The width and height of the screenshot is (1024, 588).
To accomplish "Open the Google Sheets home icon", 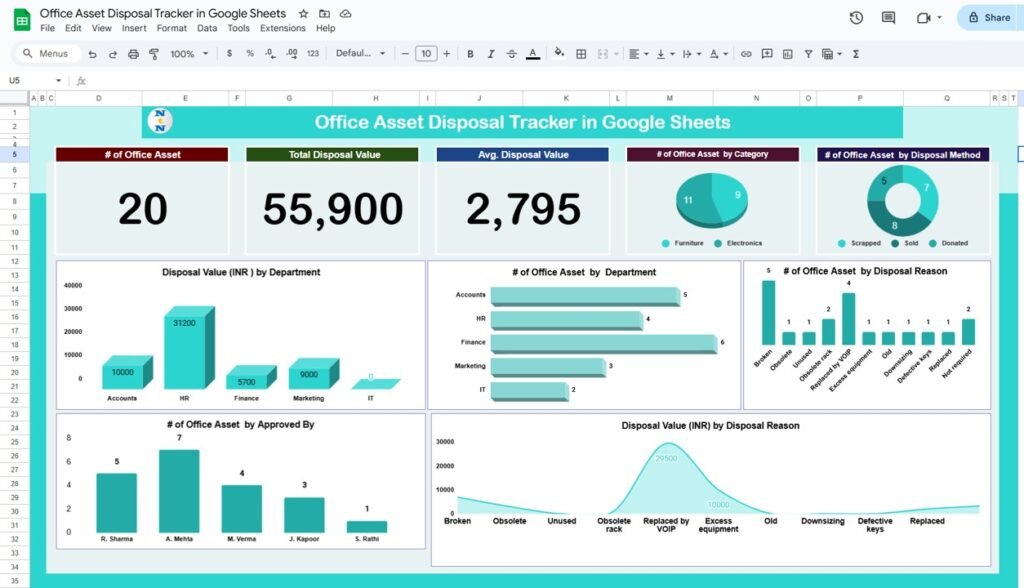I will coord(22,20).
